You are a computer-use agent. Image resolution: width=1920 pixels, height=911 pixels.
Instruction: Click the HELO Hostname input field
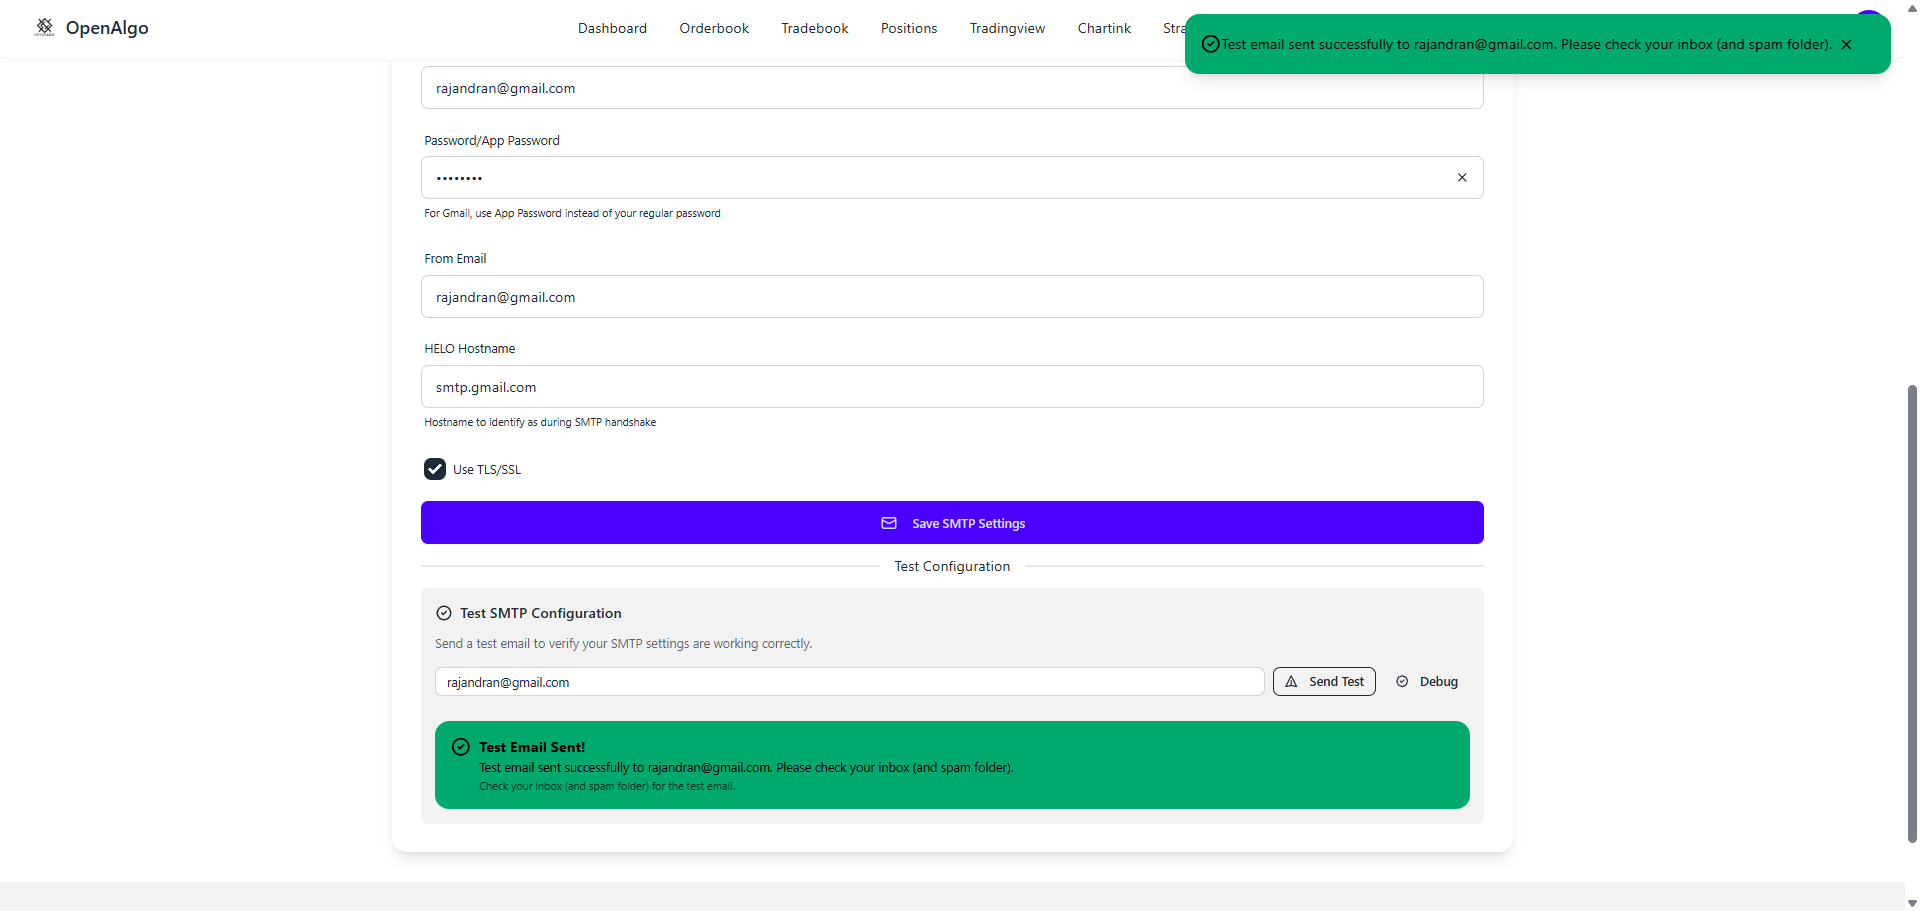tap(951, 387)
